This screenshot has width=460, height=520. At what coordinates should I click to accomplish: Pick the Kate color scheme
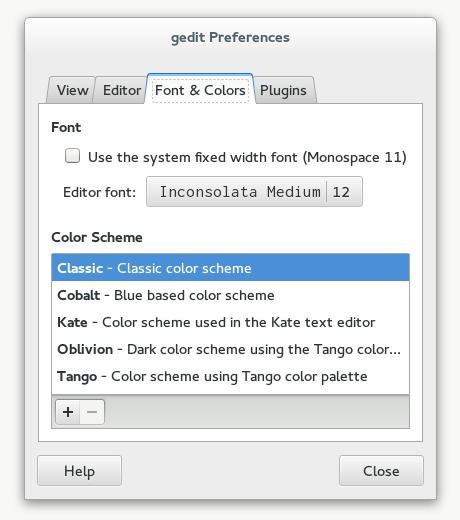(230, 322)
